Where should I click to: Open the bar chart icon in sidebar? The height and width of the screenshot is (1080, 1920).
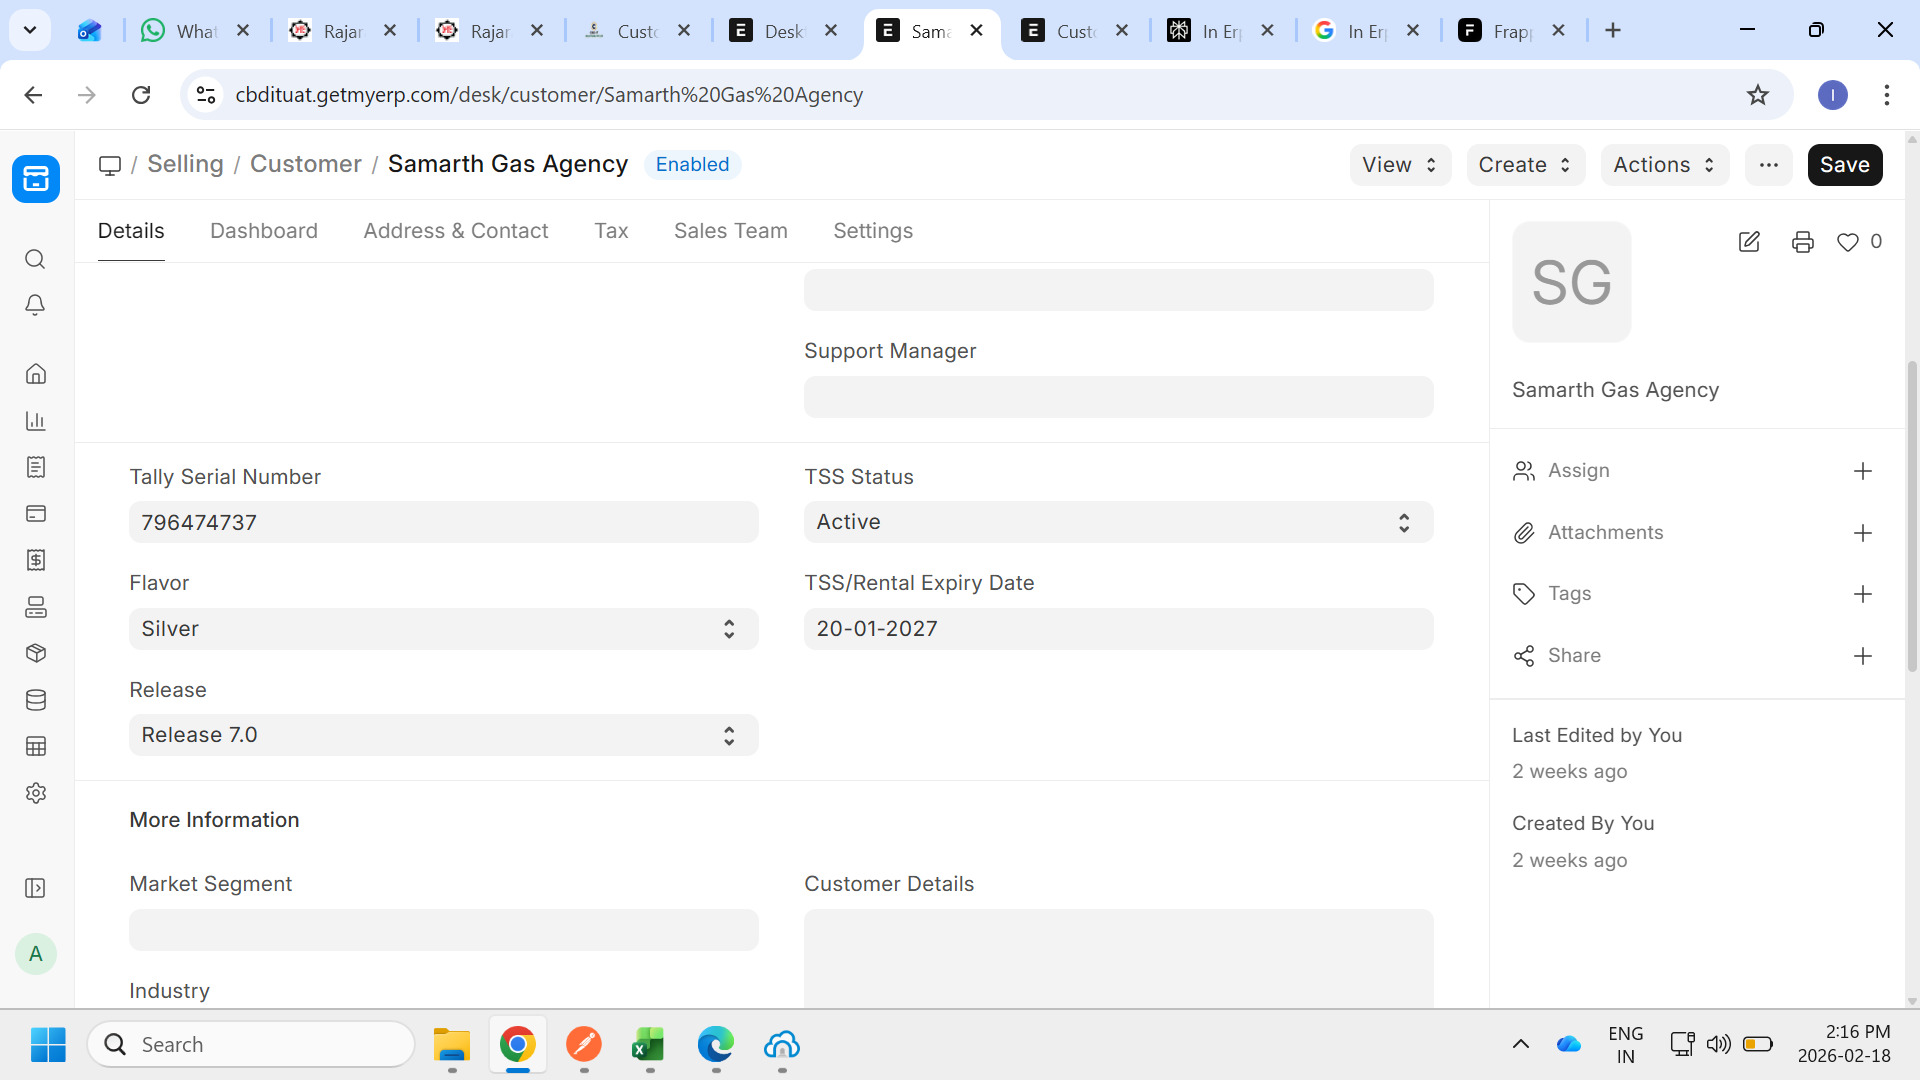click(x=35, y=420)
